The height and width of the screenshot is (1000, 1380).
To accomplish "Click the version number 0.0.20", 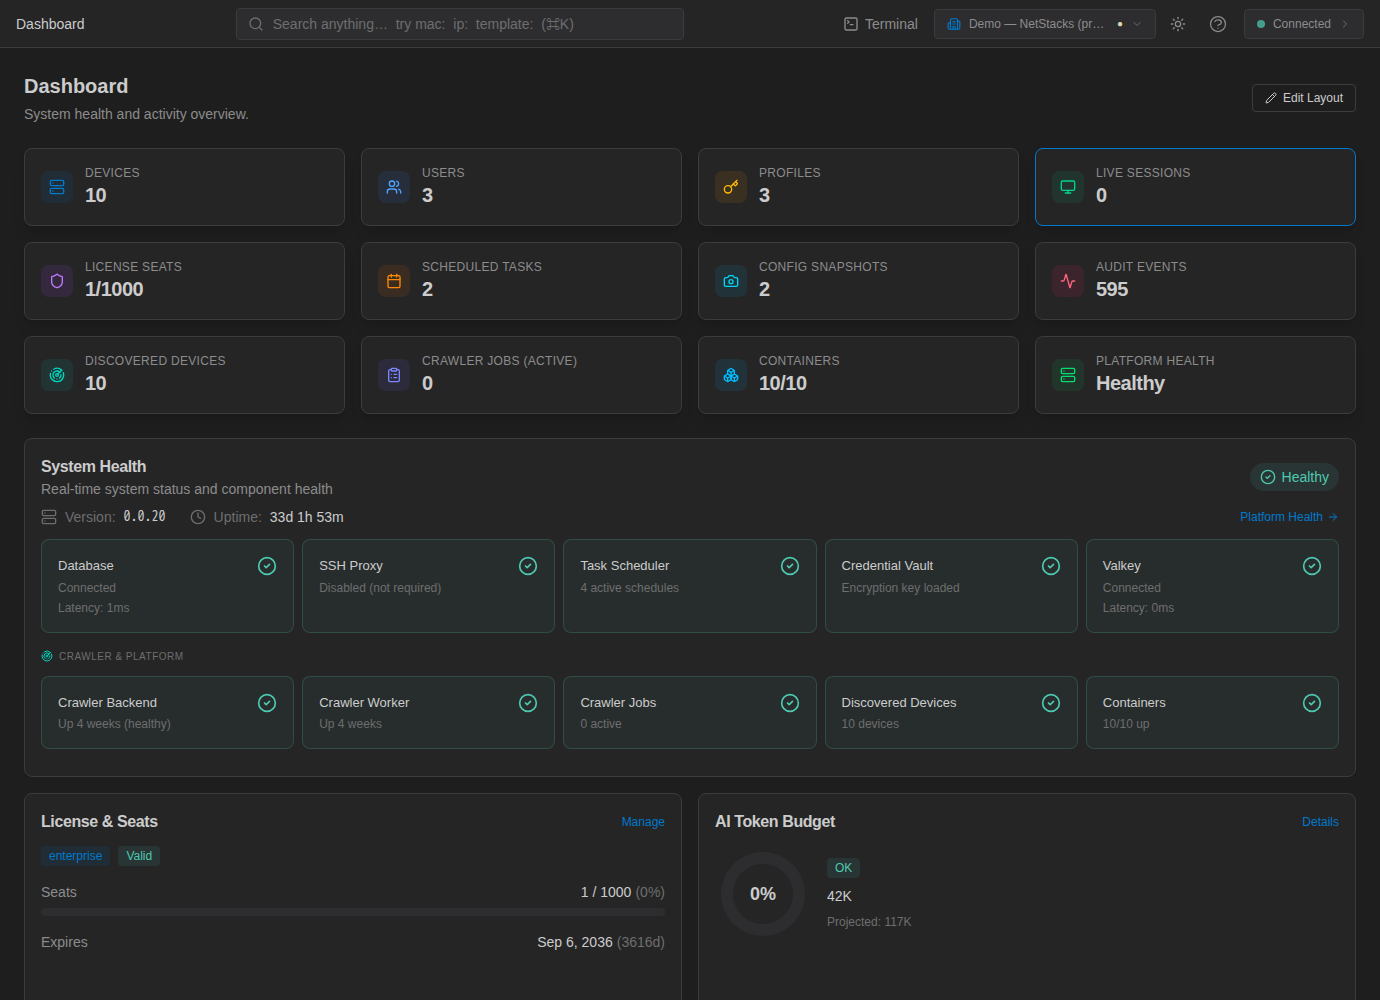I will tap(145, 517).
